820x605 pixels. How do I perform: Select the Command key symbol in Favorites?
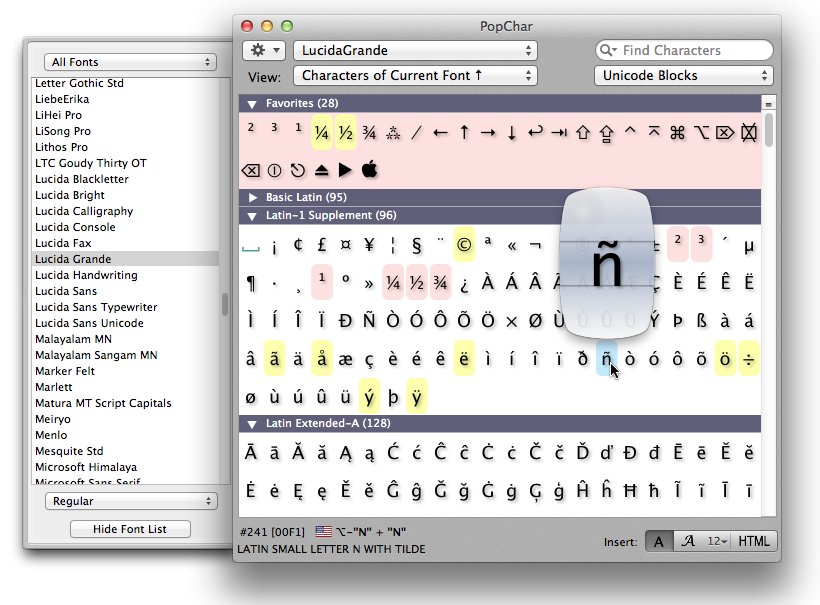pos(677,132)
